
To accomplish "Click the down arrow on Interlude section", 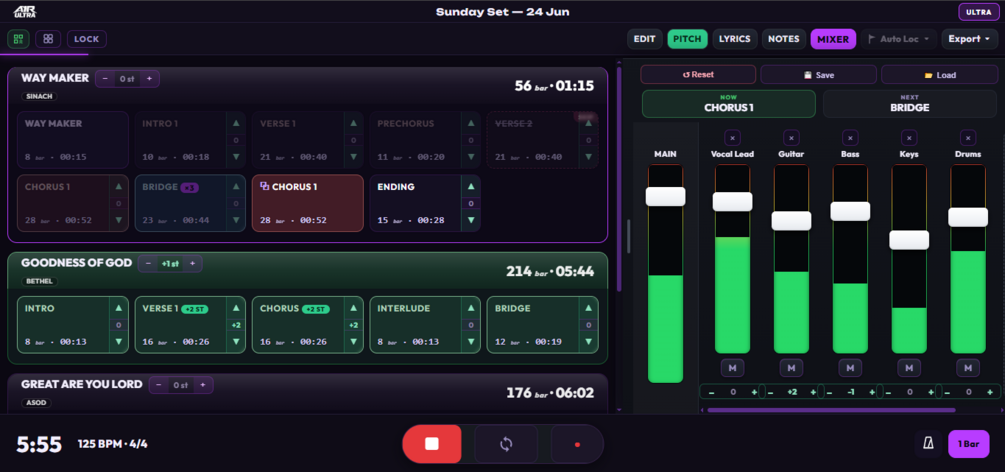I will [x=471, y=342].
